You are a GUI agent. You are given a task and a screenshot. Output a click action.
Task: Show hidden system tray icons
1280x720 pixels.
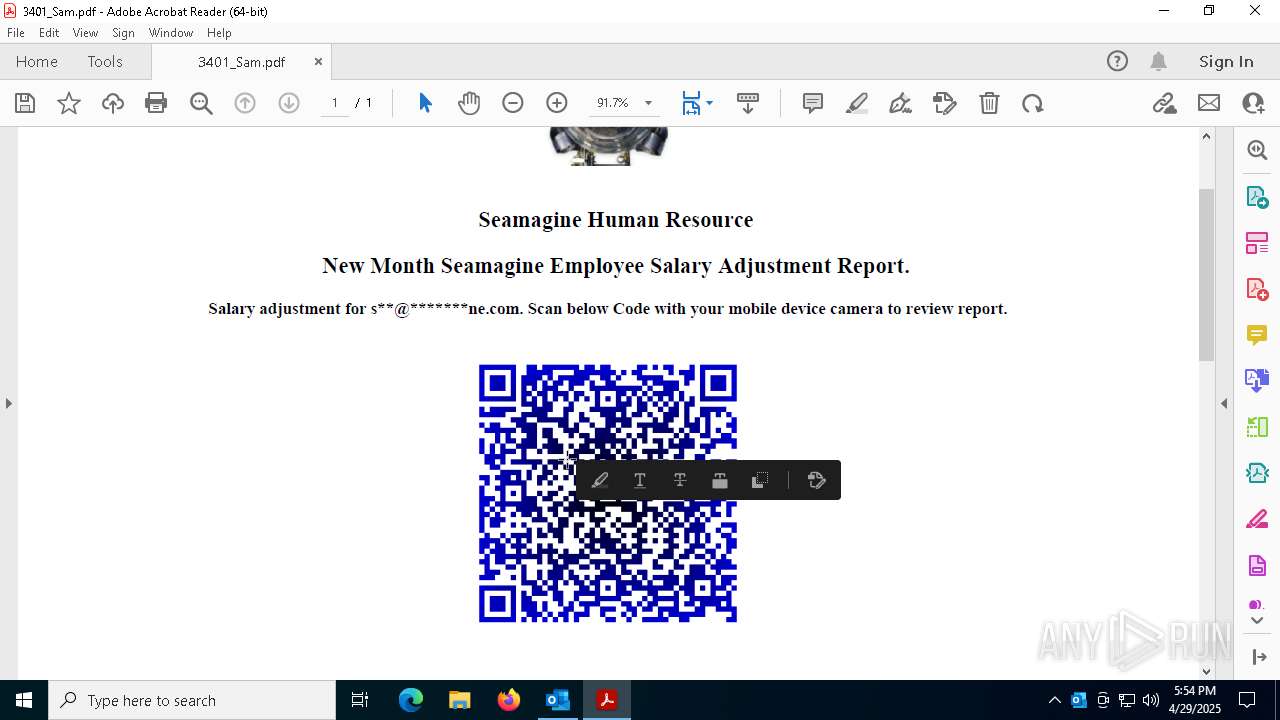point(1054,700)
